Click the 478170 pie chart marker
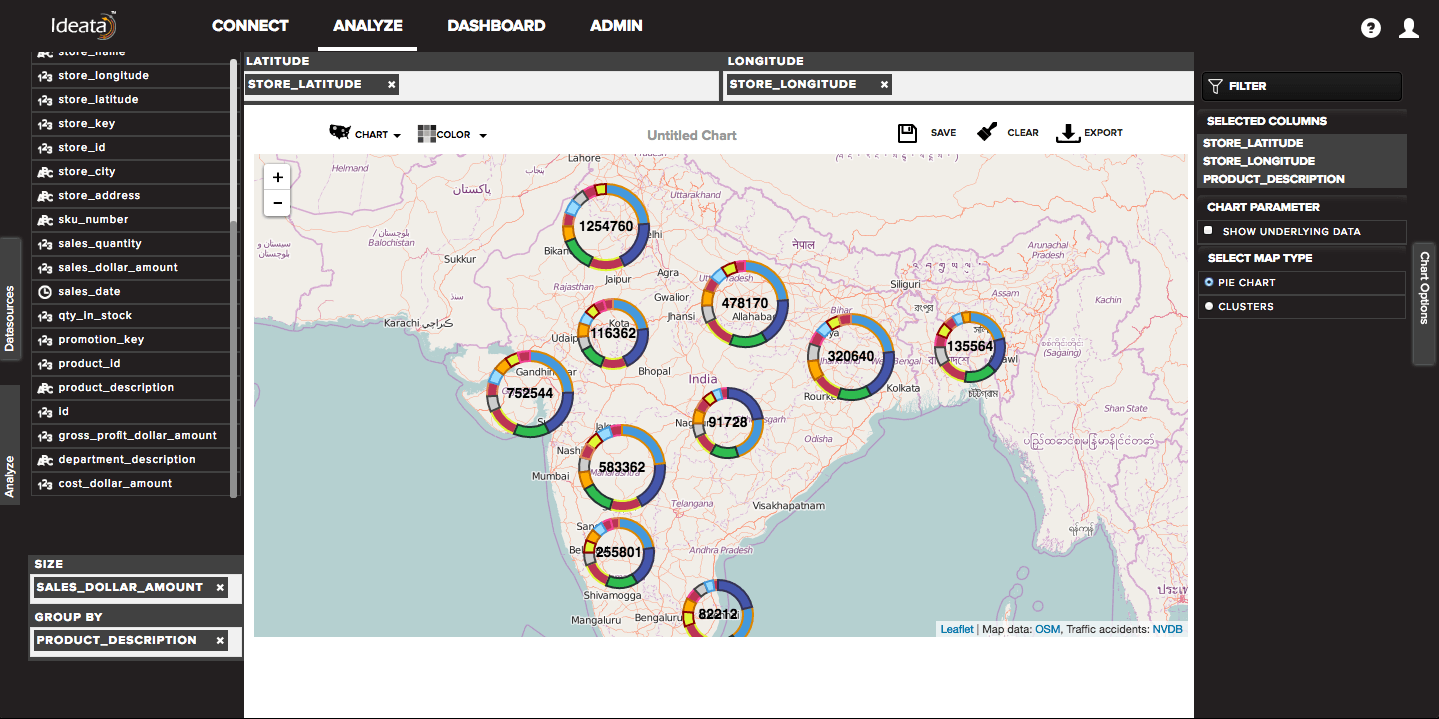The height and width of the screenshot is (719, 1439). pyautogui.click(x=745, y=303)
